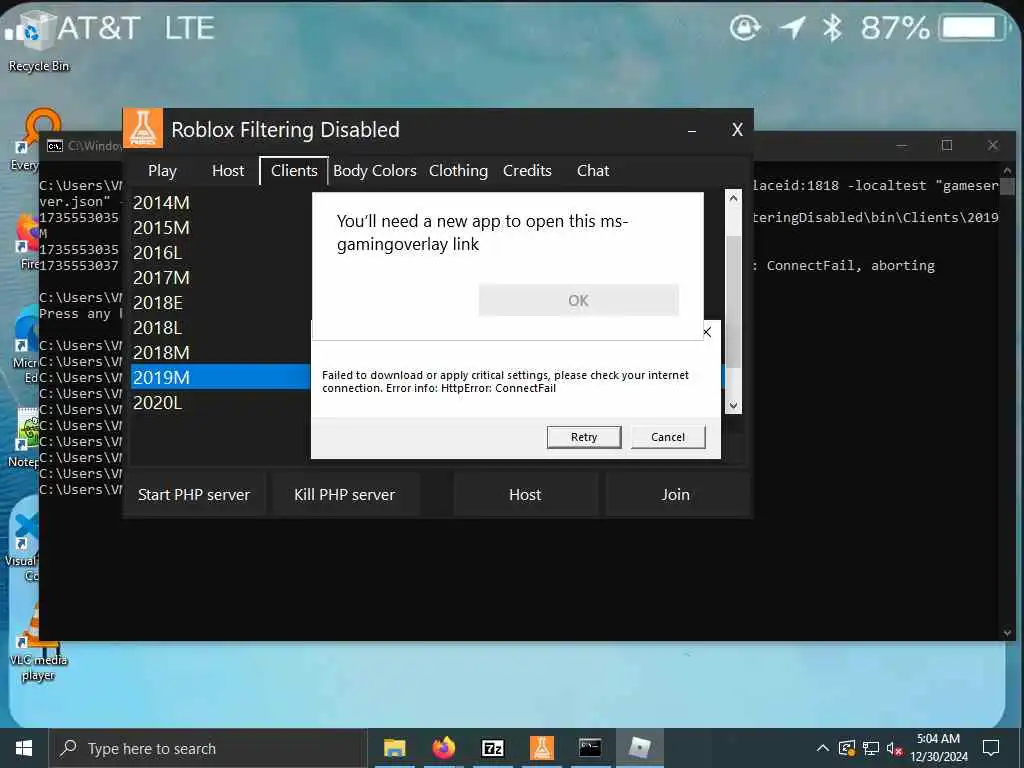
Task: Click the Windows Start button
Action: click(24, 748)
